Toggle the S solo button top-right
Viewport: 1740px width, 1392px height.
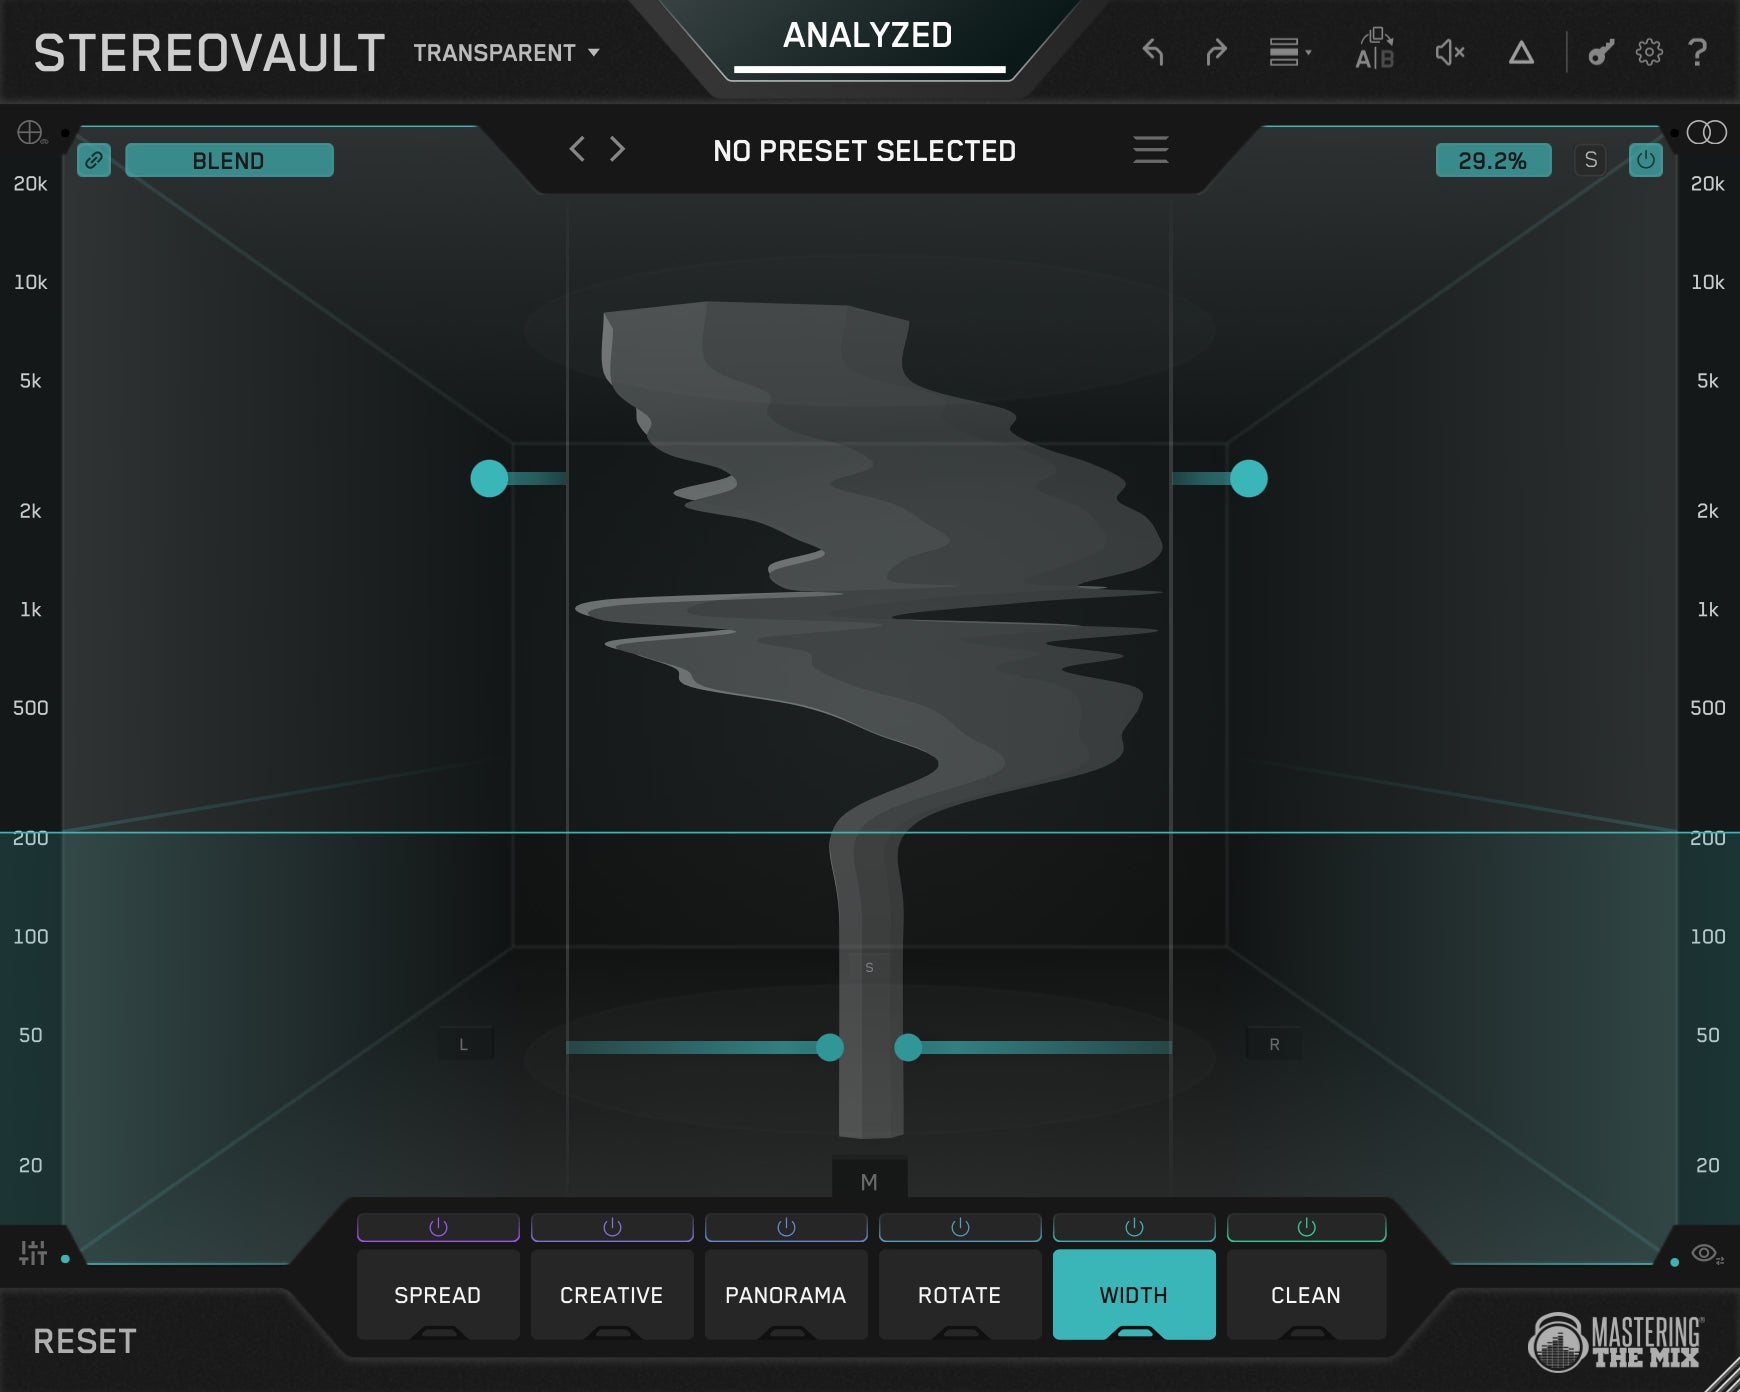pyautogui.click(x=1590, y=160)
